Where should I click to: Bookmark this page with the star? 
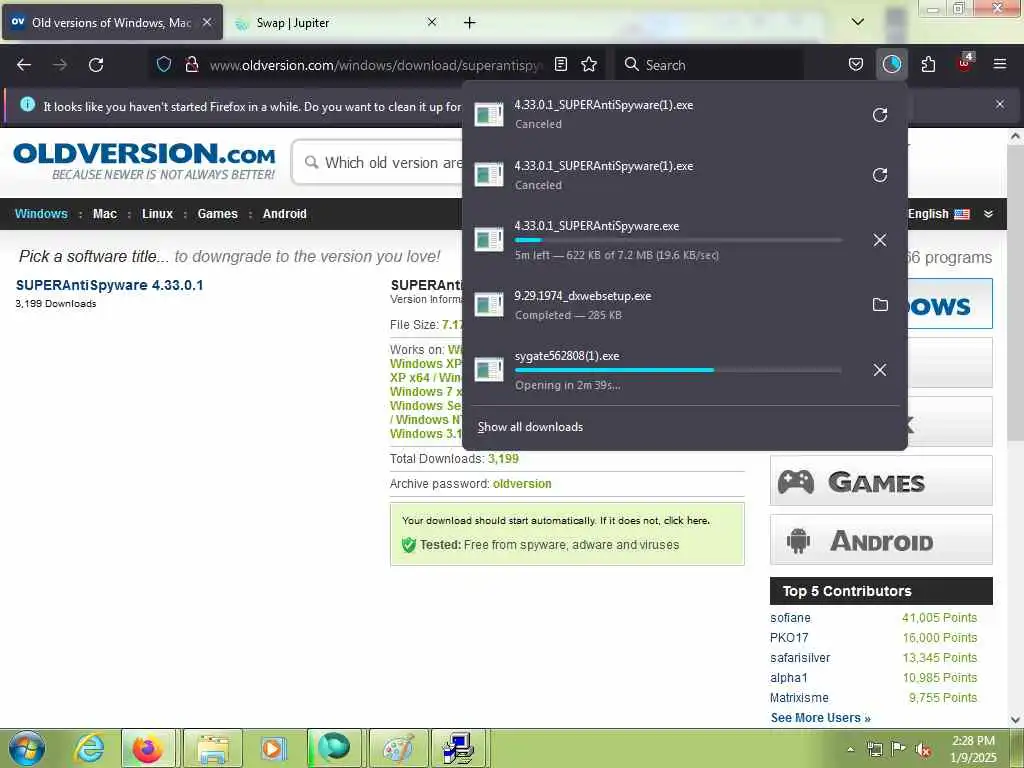pyautogui.click(x=589, y=64)
